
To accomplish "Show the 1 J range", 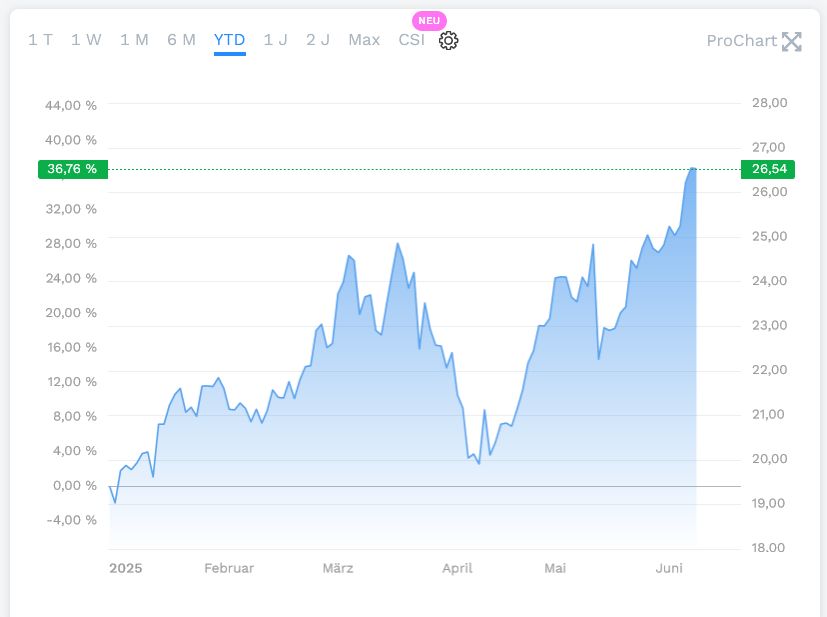I will pyautogui.click(x=275, y=40).
